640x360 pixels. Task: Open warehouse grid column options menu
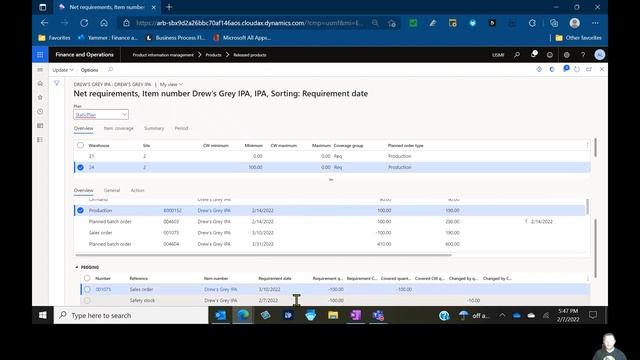(587, 145)
